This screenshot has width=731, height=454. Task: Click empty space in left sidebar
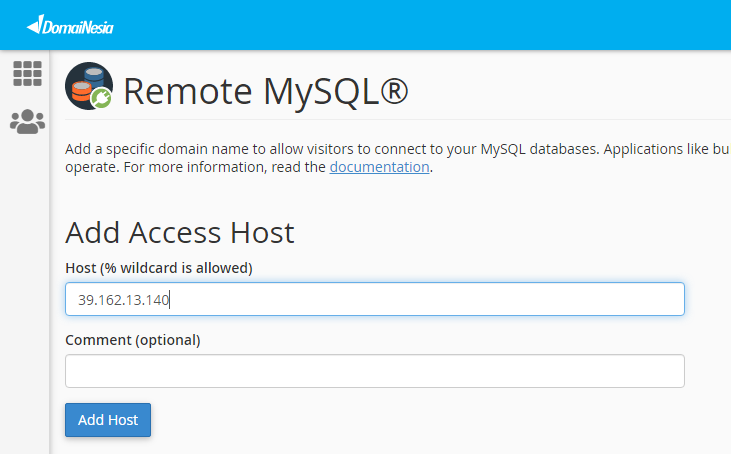[25, 300]
